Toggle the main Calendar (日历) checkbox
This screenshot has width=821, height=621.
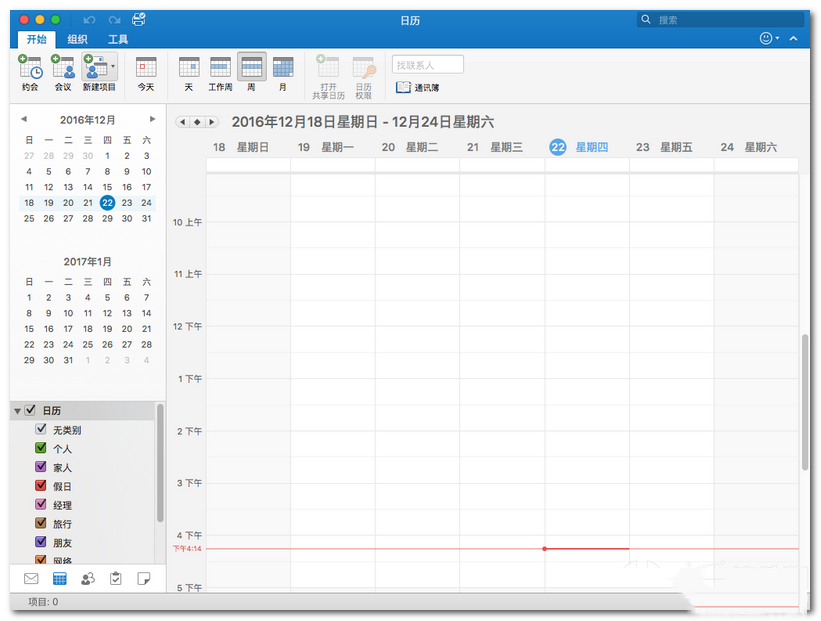pos(30,410)
